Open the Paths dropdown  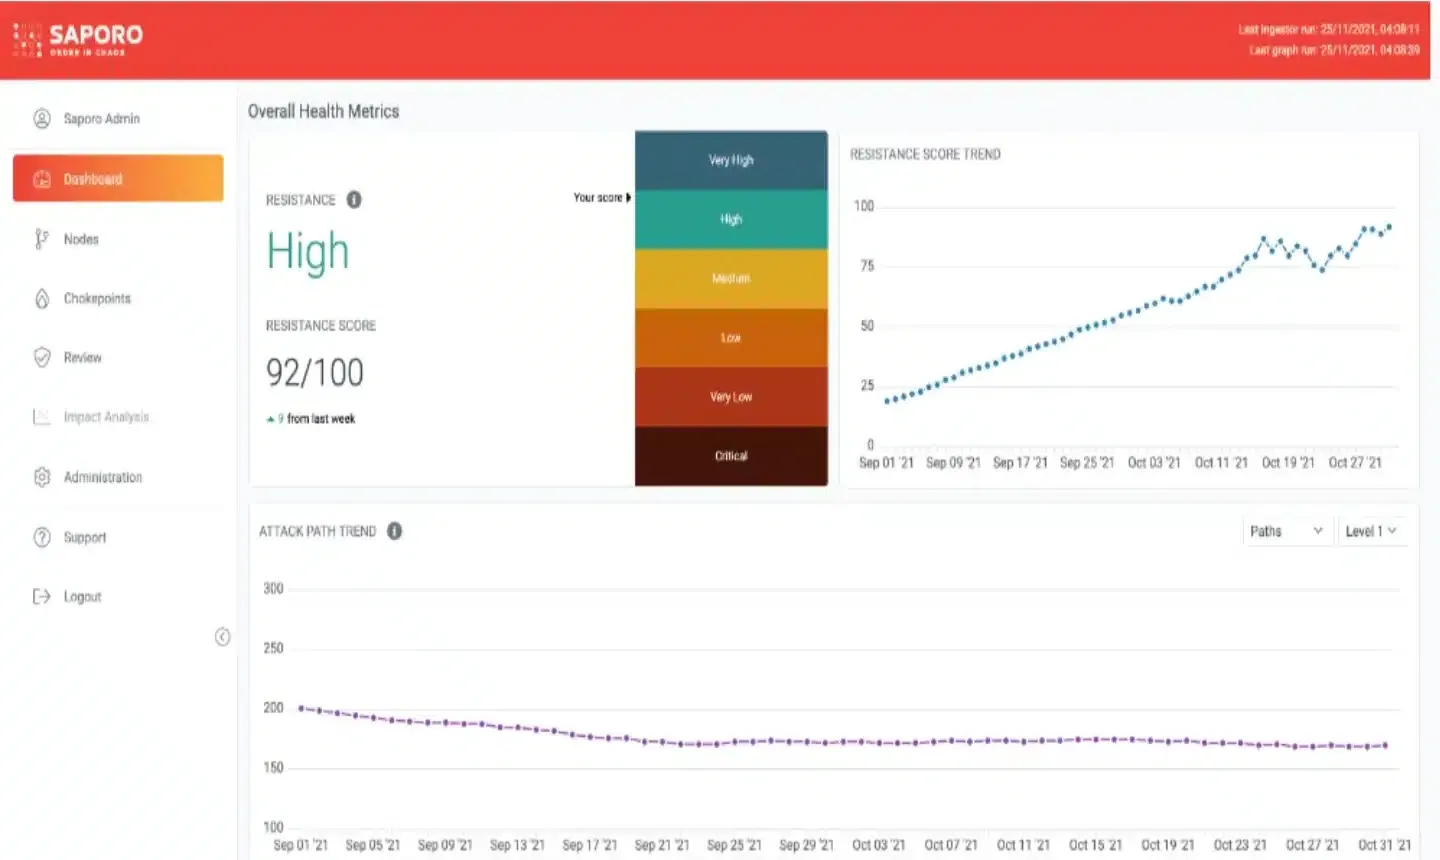pos(1286,531)
